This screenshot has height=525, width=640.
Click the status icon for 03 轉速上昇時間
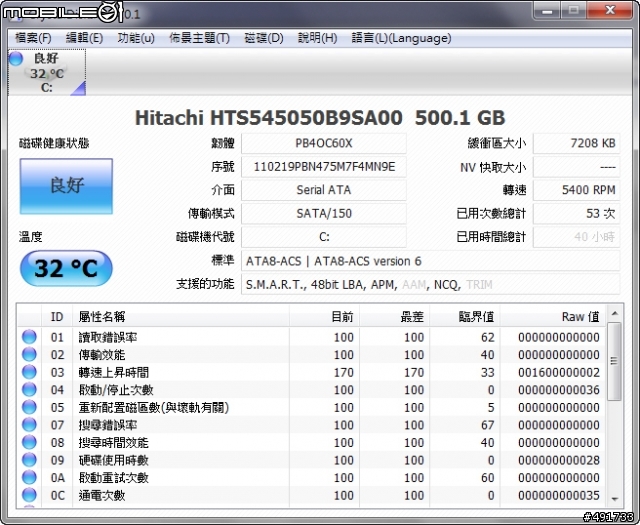29,372
